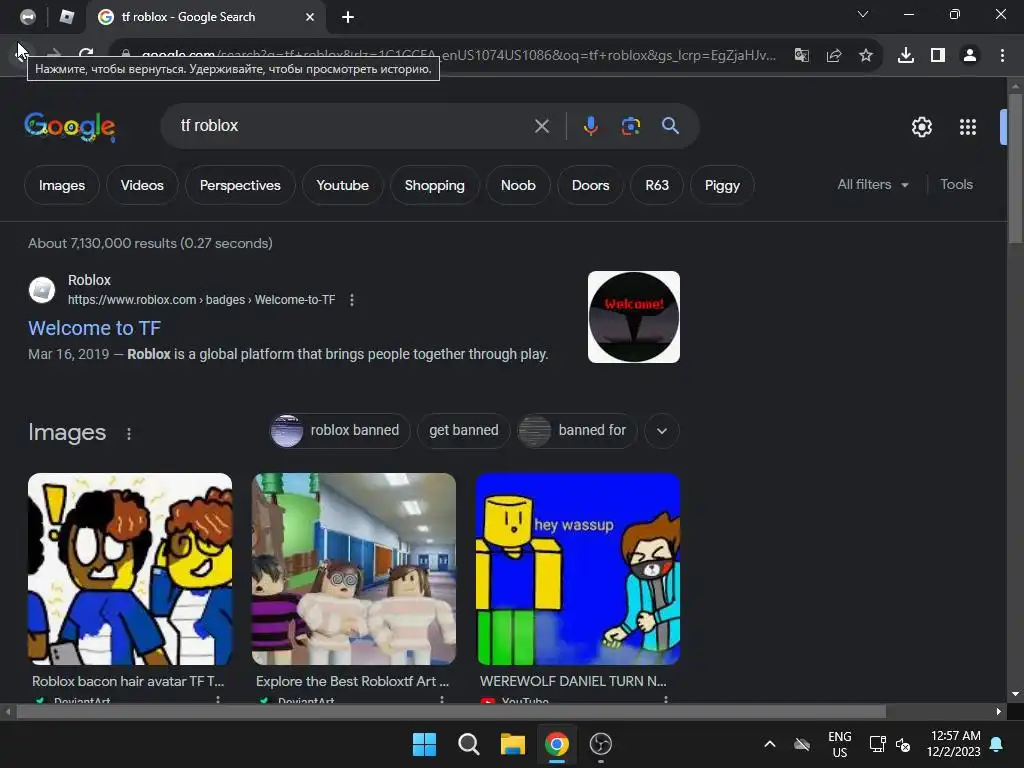The image size is (1024, 768).
Task: Open more options next to Images heading
Action: point(129,434)
